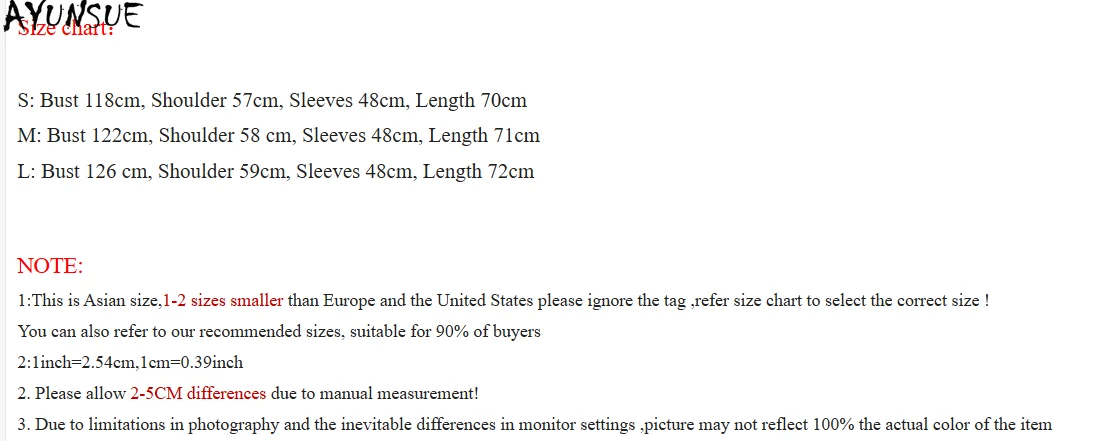Click "due to manual measurement!" text

pyautogui.click(x=374, y=393)
